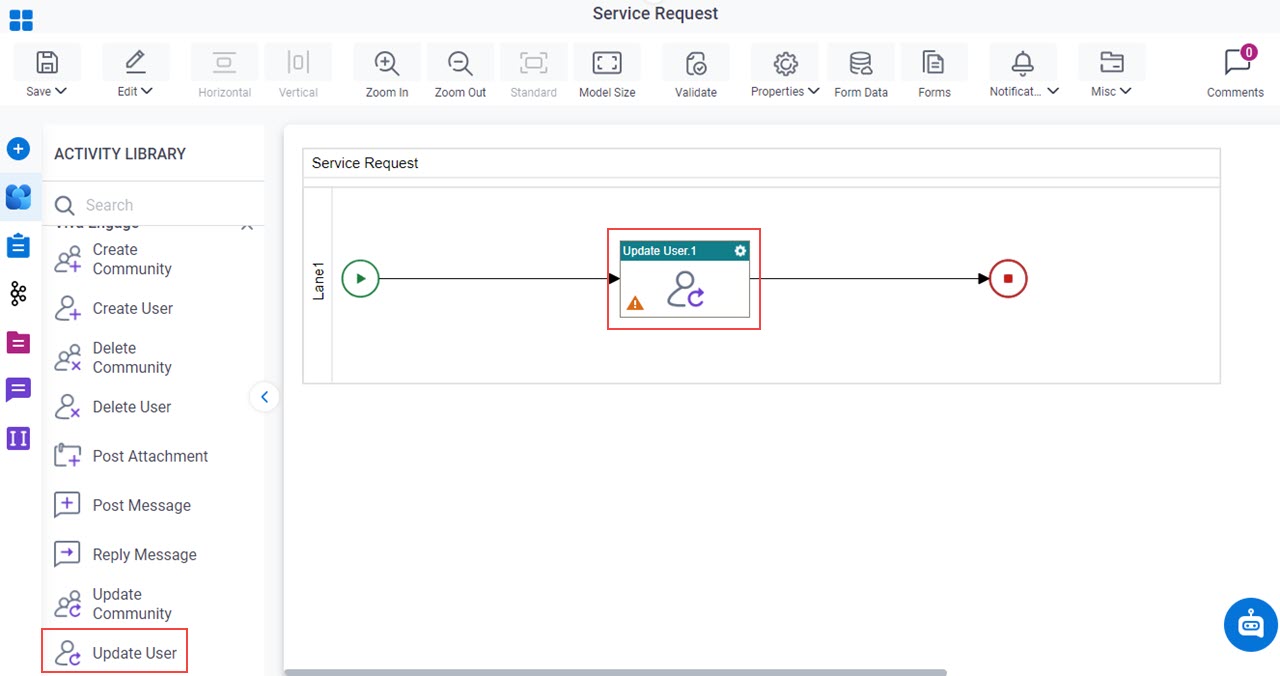1280x676 pixels.
Task: Select the Update User.1 activity shape
Action: [685, 279]
